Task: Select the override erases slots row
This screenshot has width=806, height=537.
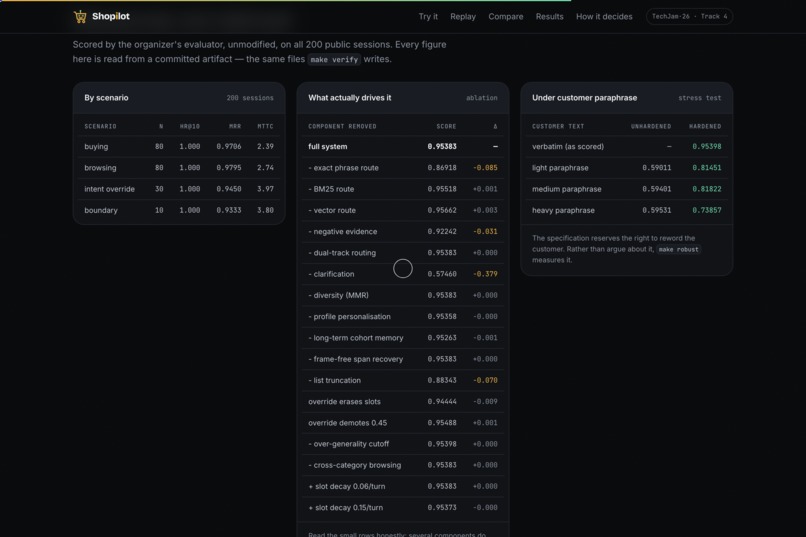Action: 403,401
